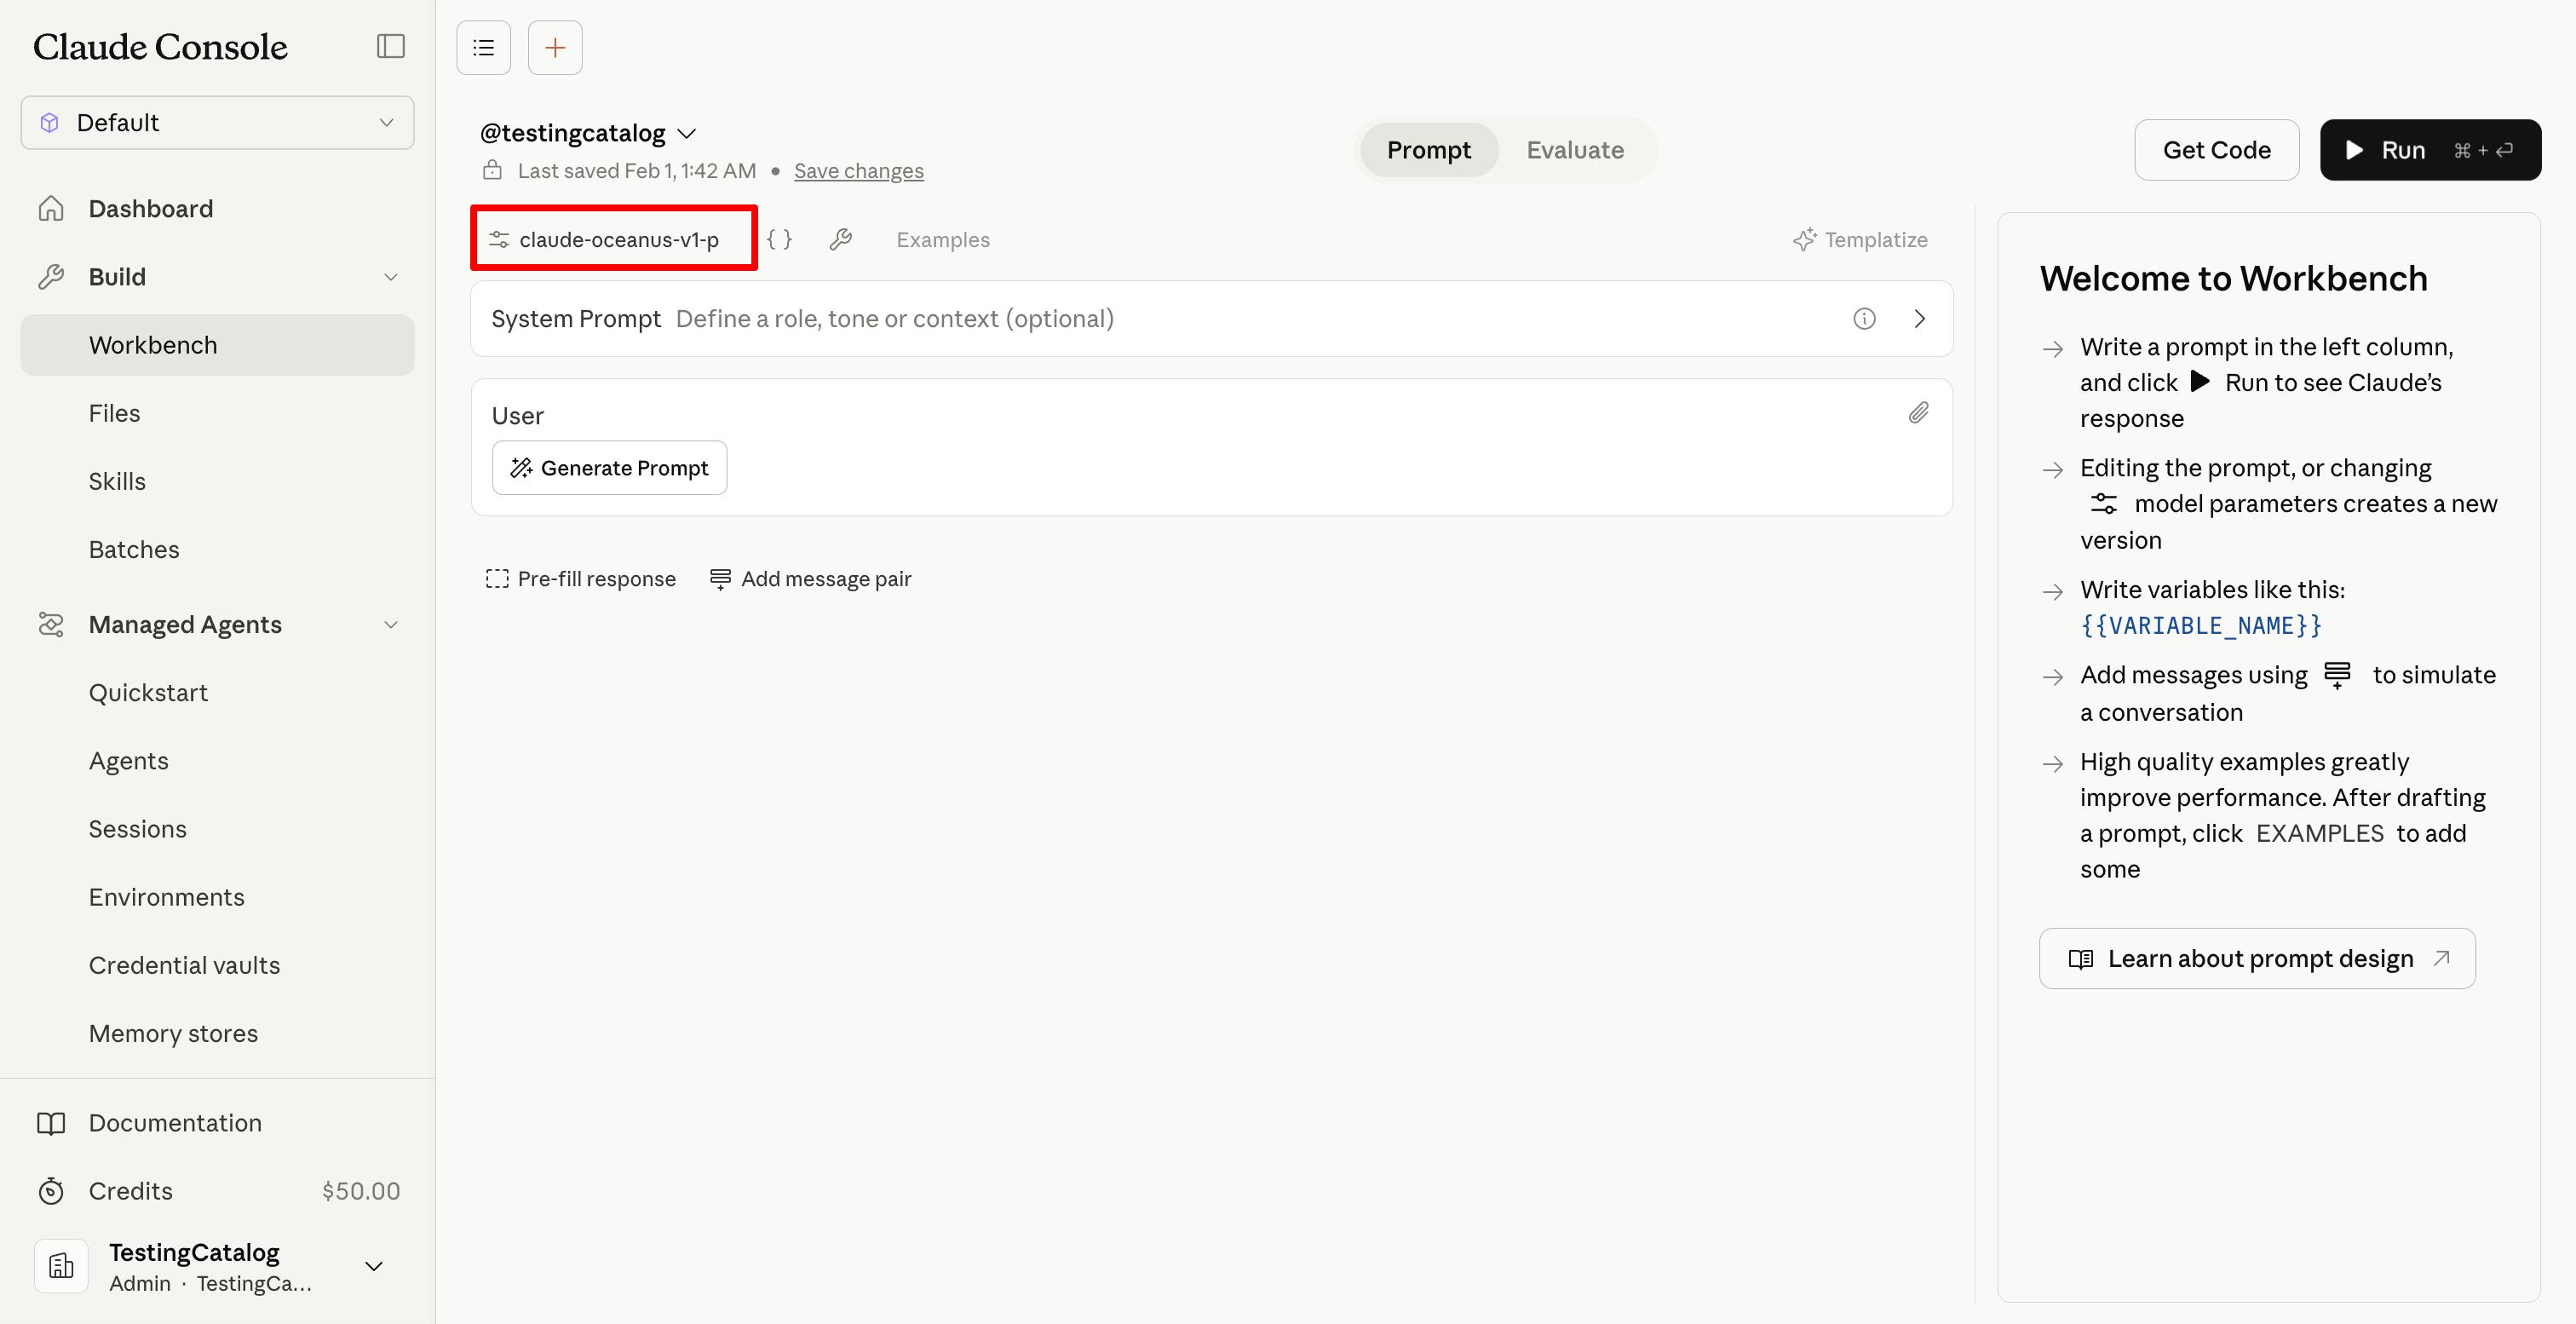The image size is (2576, 1324).
Task: Show the System Prompt info icon
Action: [x=1864, y=319]
